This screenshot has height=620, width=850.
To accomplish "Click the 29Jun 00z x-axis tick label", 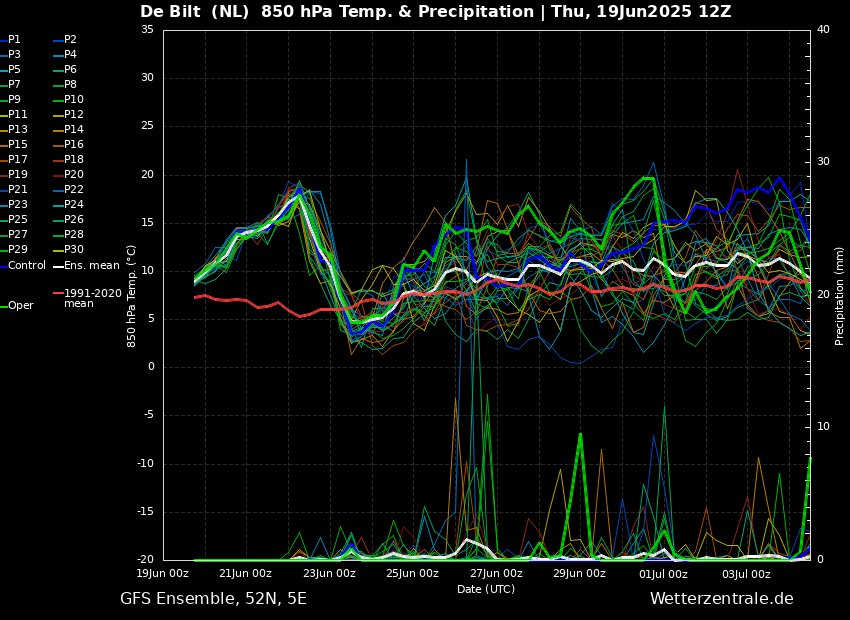I will click(x=579, y=573).
